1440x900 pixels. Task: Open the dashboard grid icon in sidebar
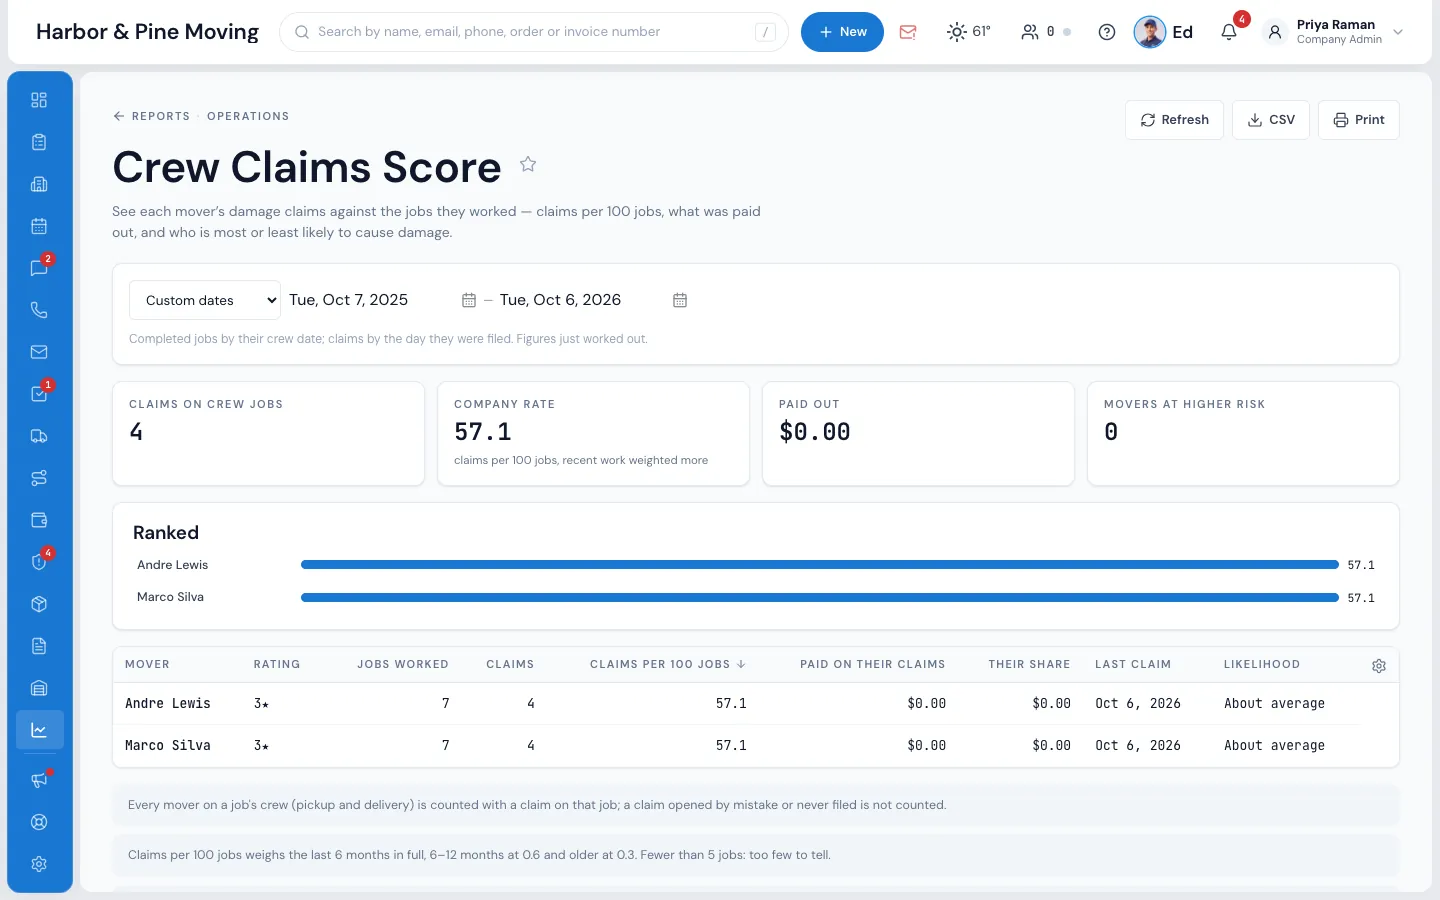coord(39,100)
